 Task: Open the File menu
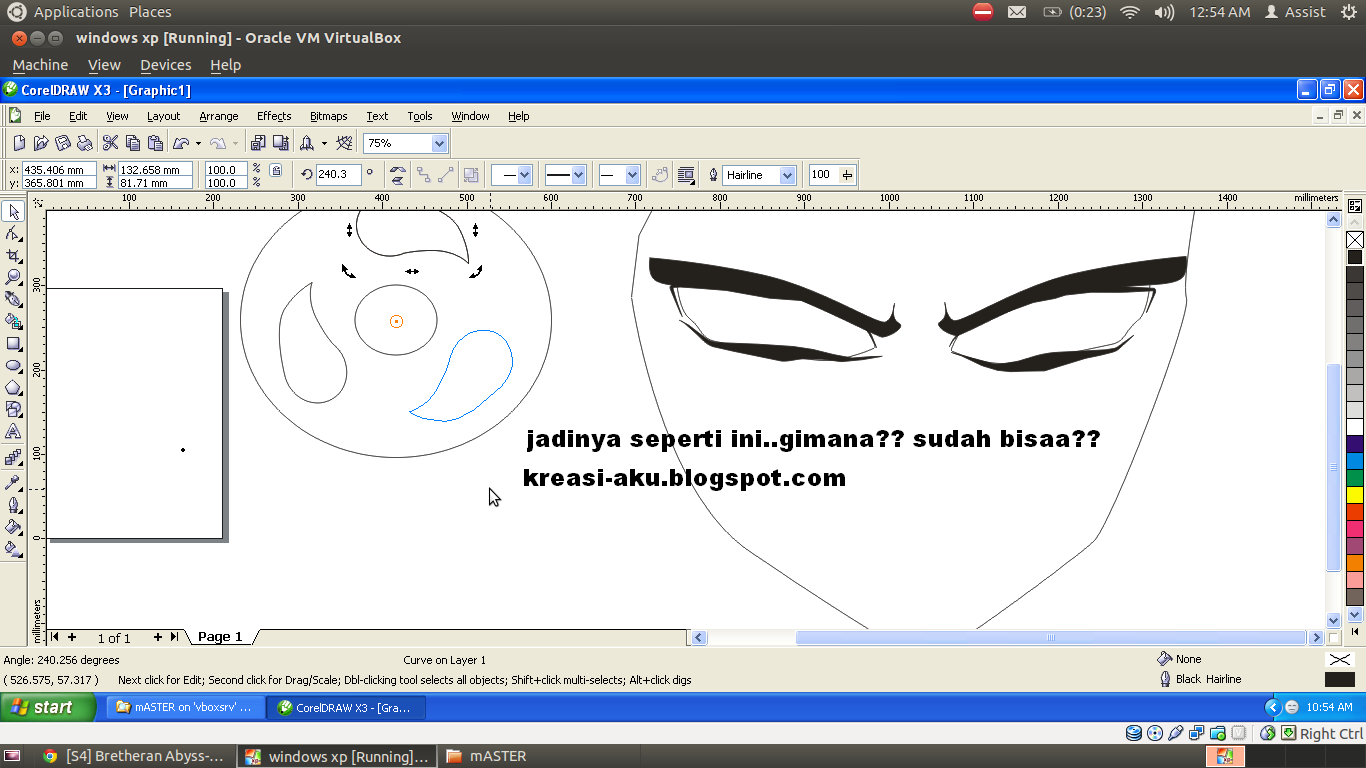coord(42,116)
